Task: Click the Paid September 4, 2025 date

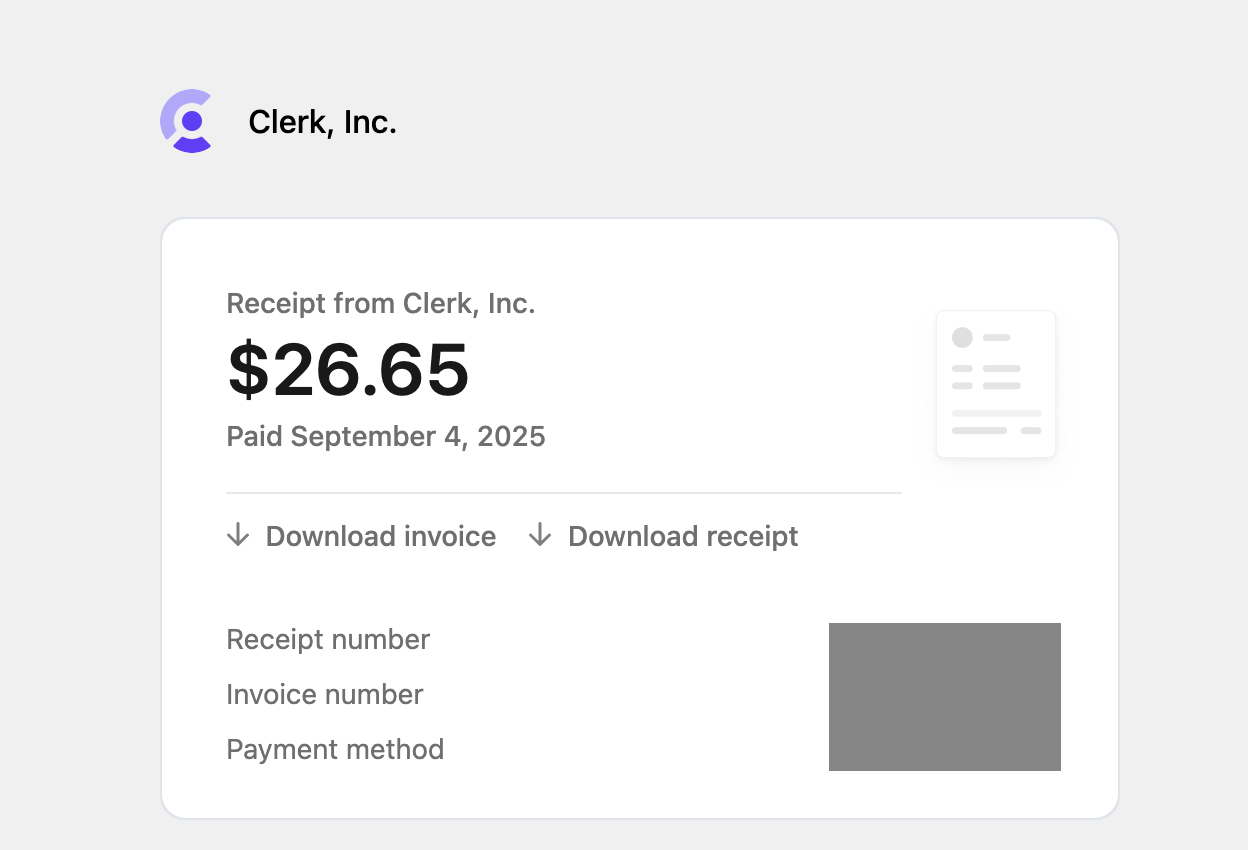Action: [x=386, y=437]
